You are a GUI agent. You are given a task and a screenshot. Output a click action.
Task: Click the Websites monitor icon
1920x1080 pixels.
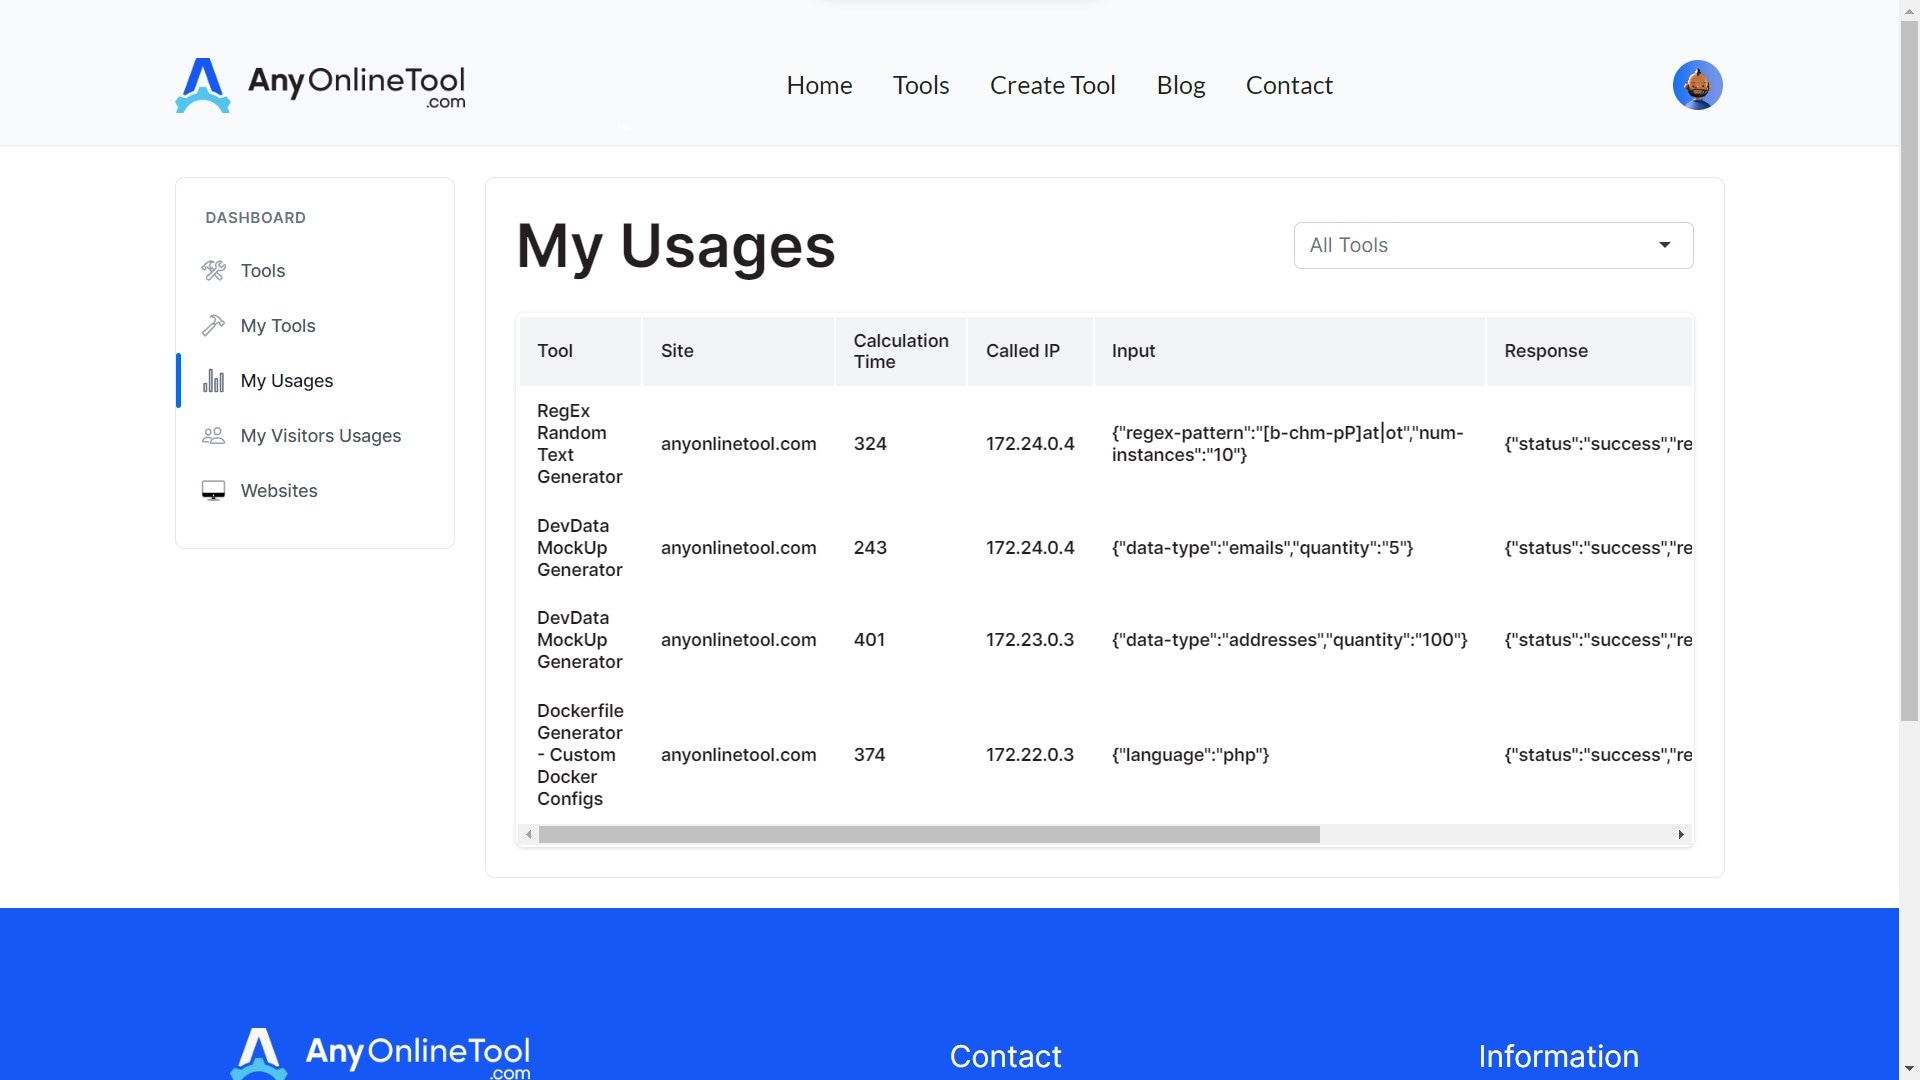click(213, 491)
